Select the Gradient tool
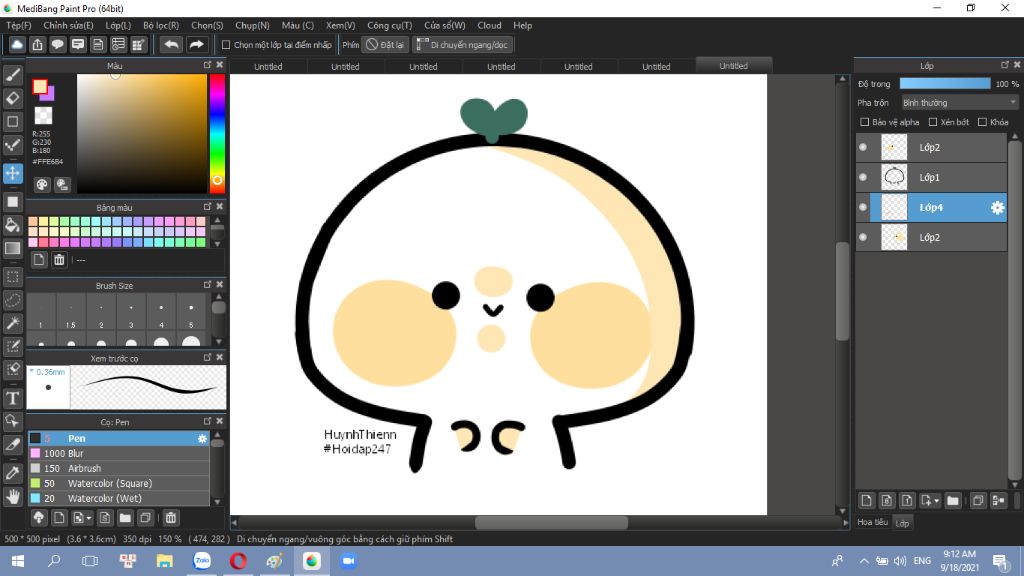Viewport: 1024px width, 576px height. [12, 248]
